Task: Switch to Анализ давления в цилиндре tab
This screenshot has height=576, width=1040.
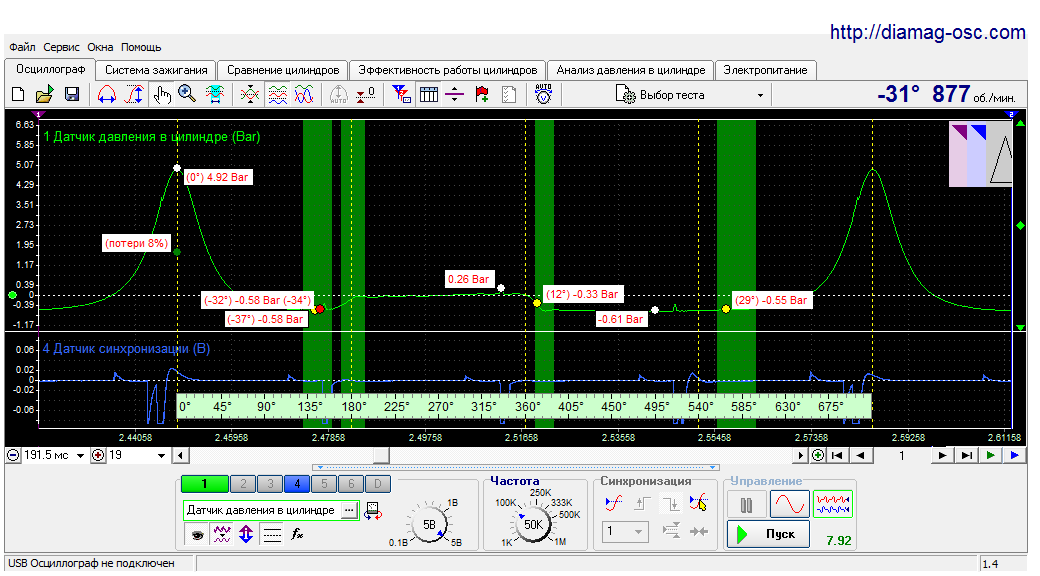Action: point(631,70)
